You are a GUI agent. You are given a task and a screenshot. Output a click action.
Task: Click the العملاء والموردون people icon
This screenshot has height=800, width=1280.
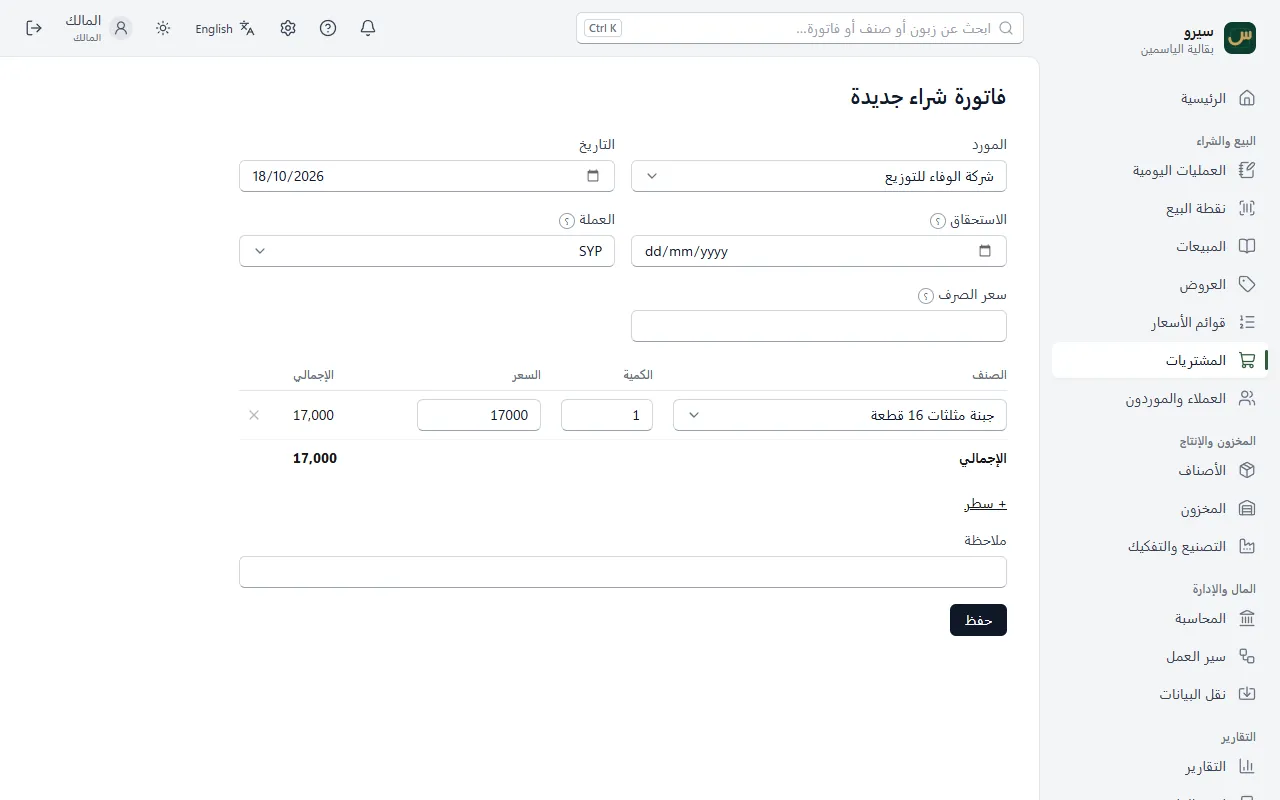(x=1247, y=398)
